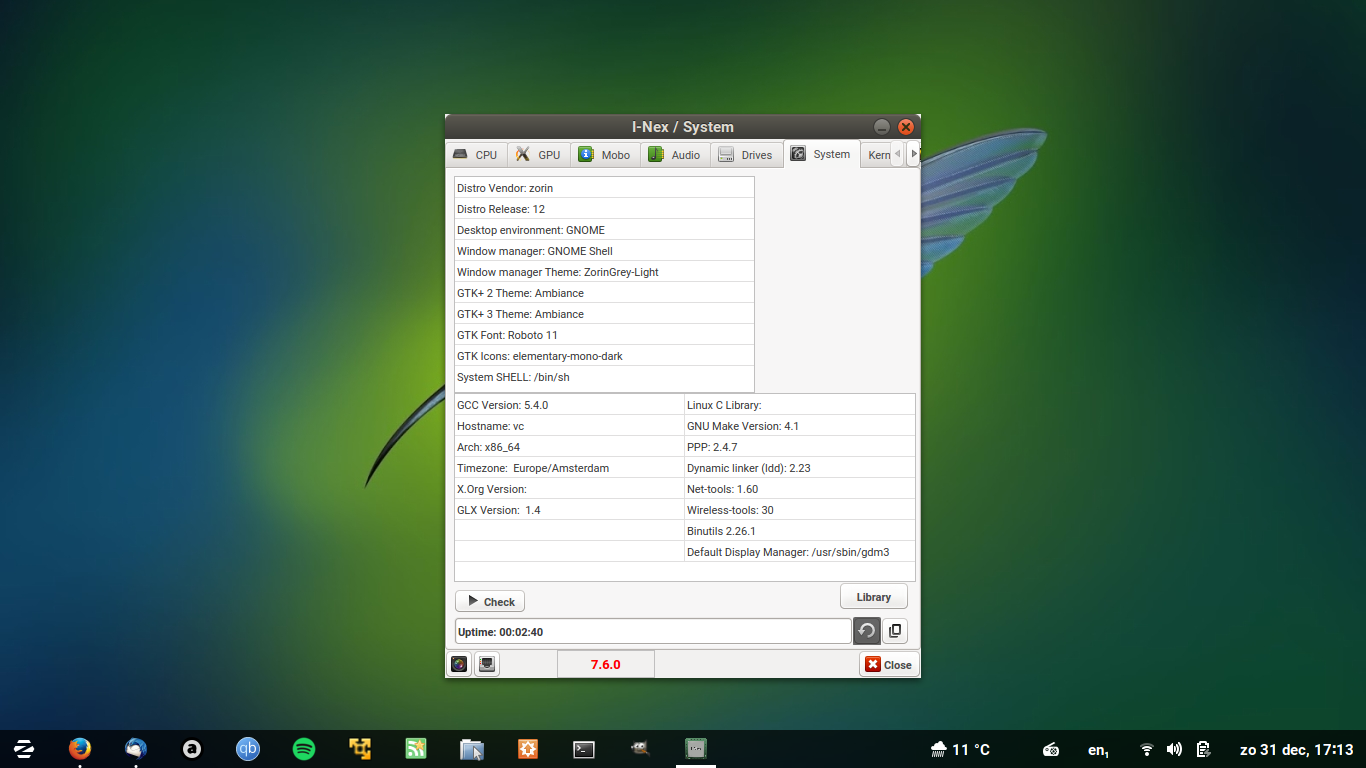Select 'GCC Version: 5.4.0' cell
This screenshot has height=768, width=1366.
(569, 404)
